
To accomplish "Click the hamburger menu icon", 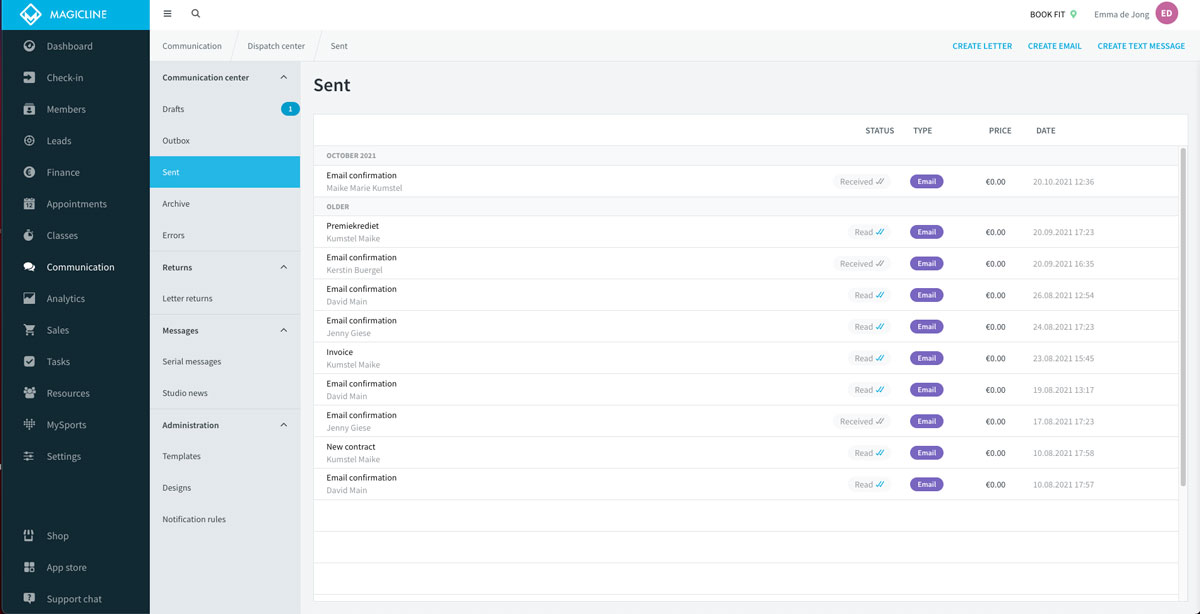I will [167, 14].
